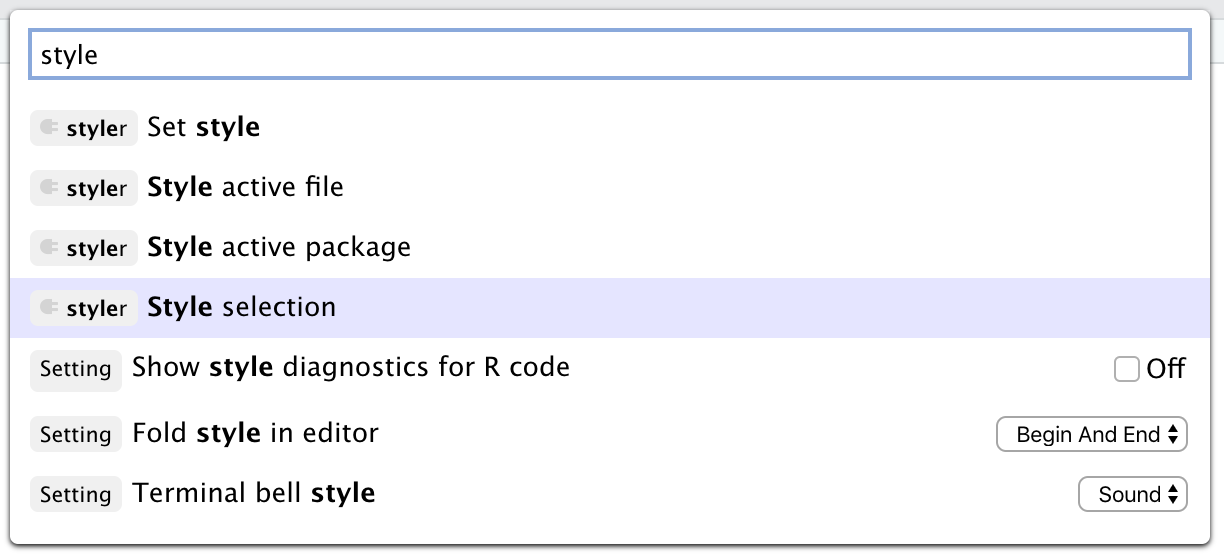Click the Setting badge next to Fold style
Screen dimensions: 1224x558
pyautogui.click(x=75, y=435)
